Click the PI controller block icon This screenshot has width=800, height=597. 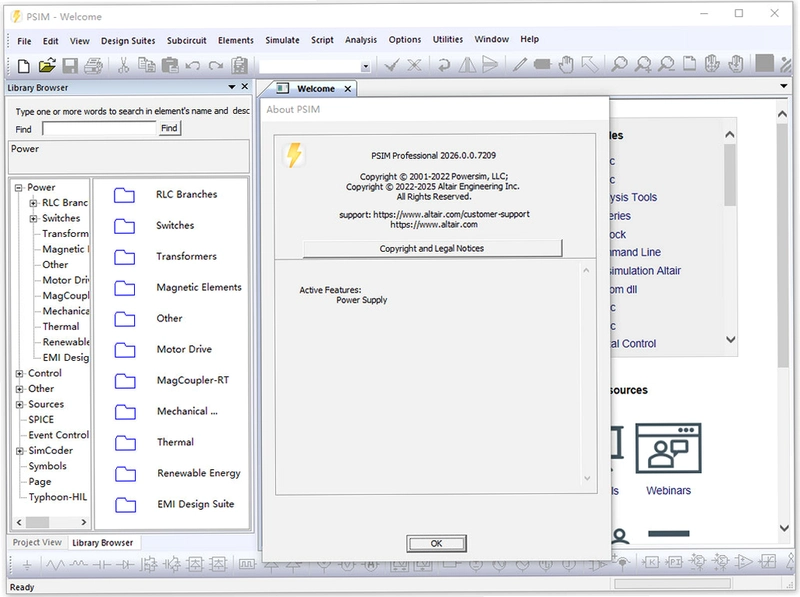click(673, 562)
